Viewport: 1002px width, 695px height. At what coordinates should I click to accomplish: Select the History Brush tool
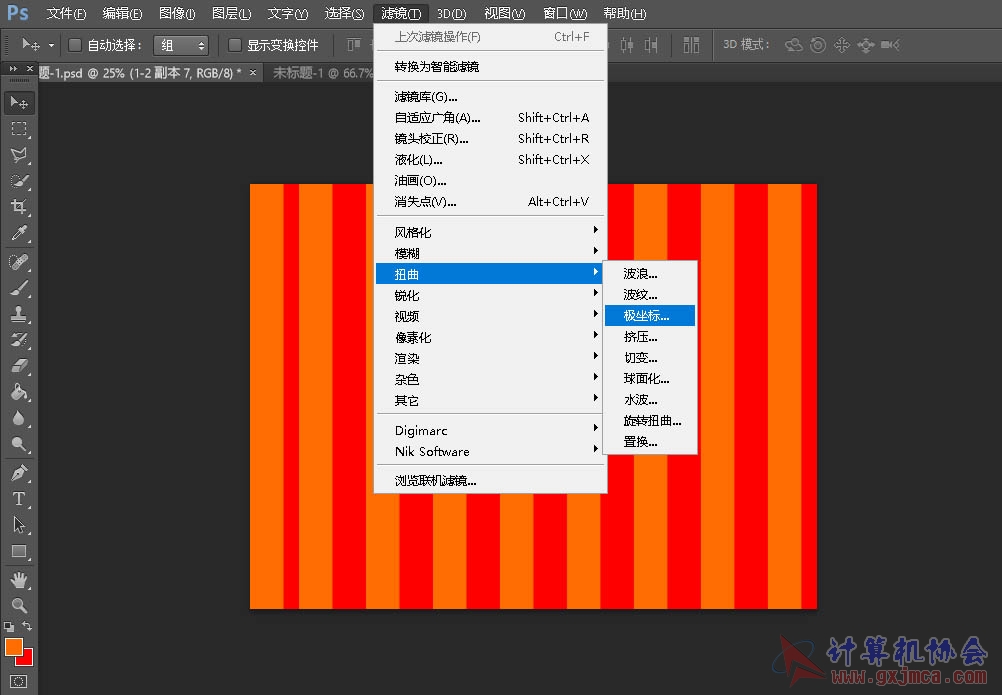(19, 340)
